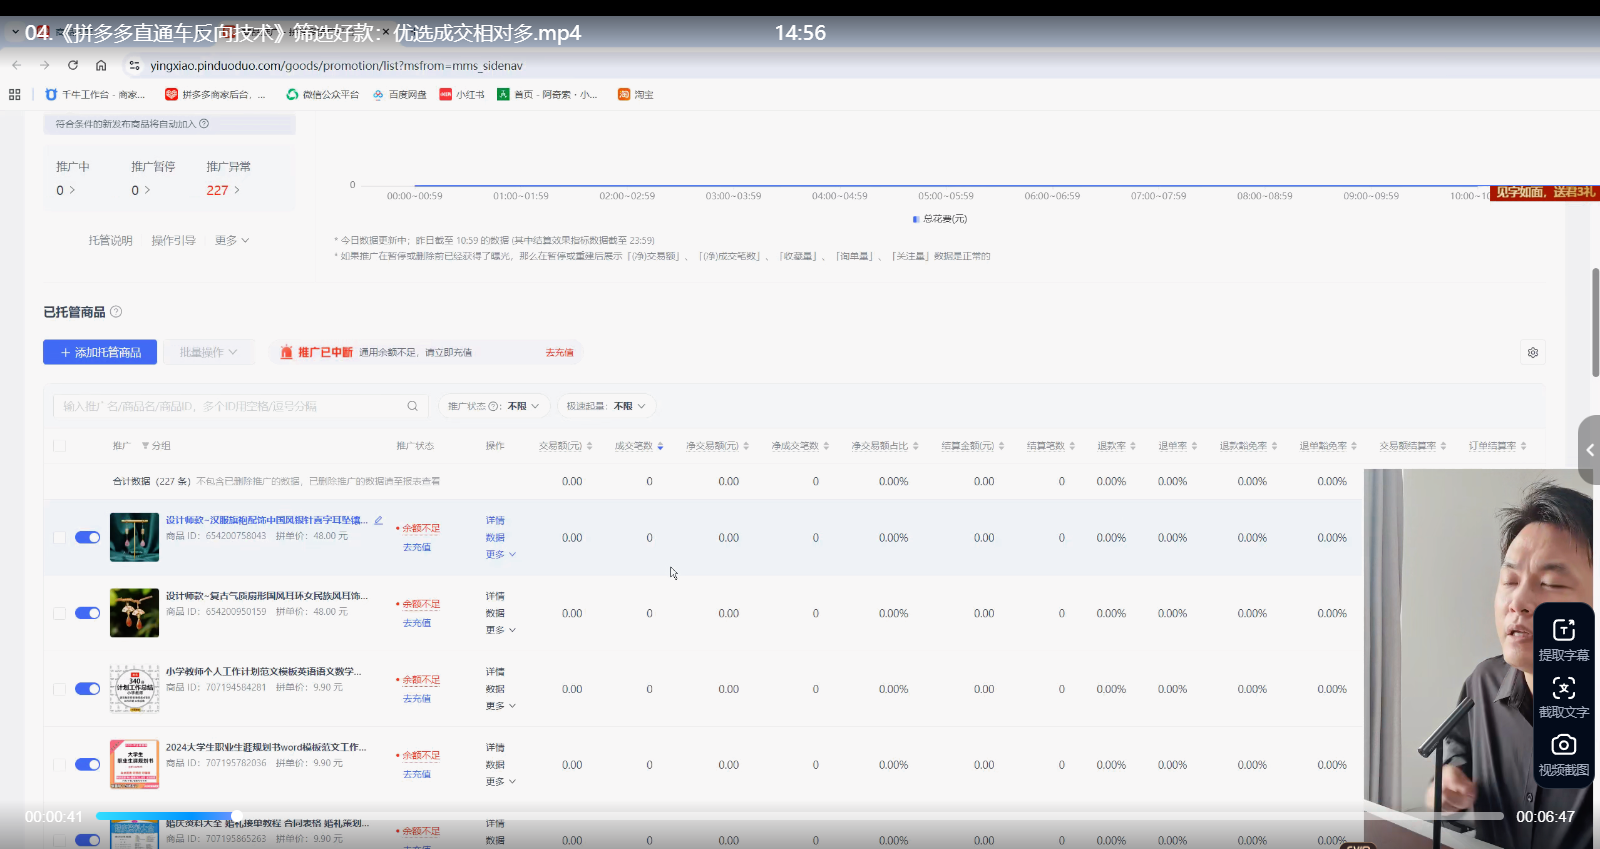1600x849 pixels.
Task: Click the 添加托管商品 button
Action: 100,353
